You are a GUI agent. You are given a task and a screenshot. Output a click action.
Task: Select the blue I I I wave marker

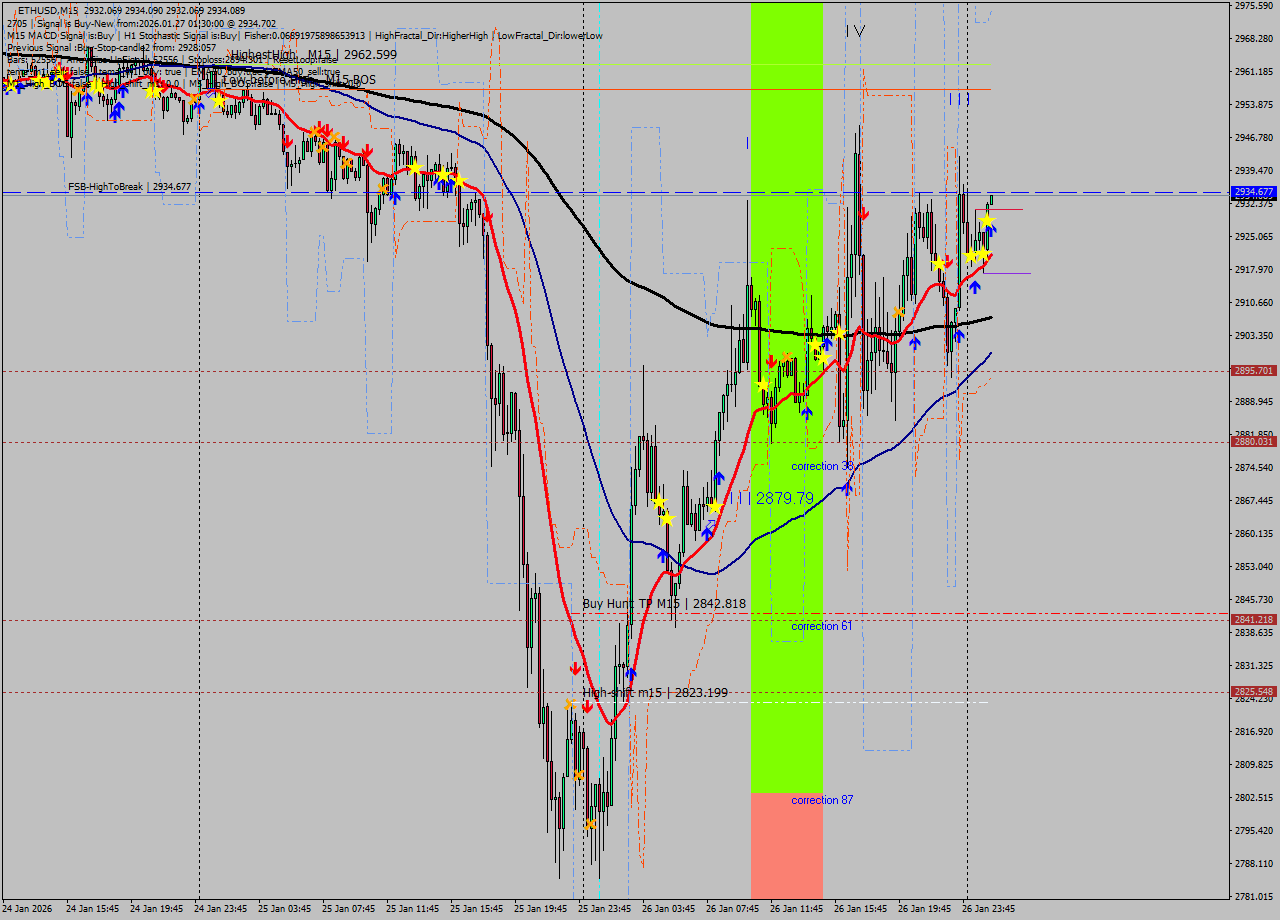958,99
